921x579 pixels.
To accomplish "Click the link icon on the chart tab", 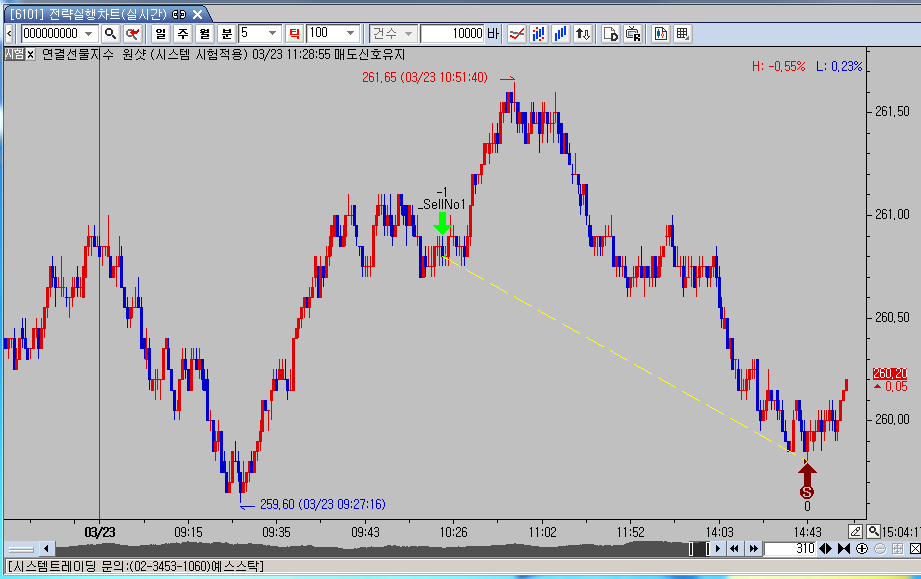I will click(x=180, y=15).
